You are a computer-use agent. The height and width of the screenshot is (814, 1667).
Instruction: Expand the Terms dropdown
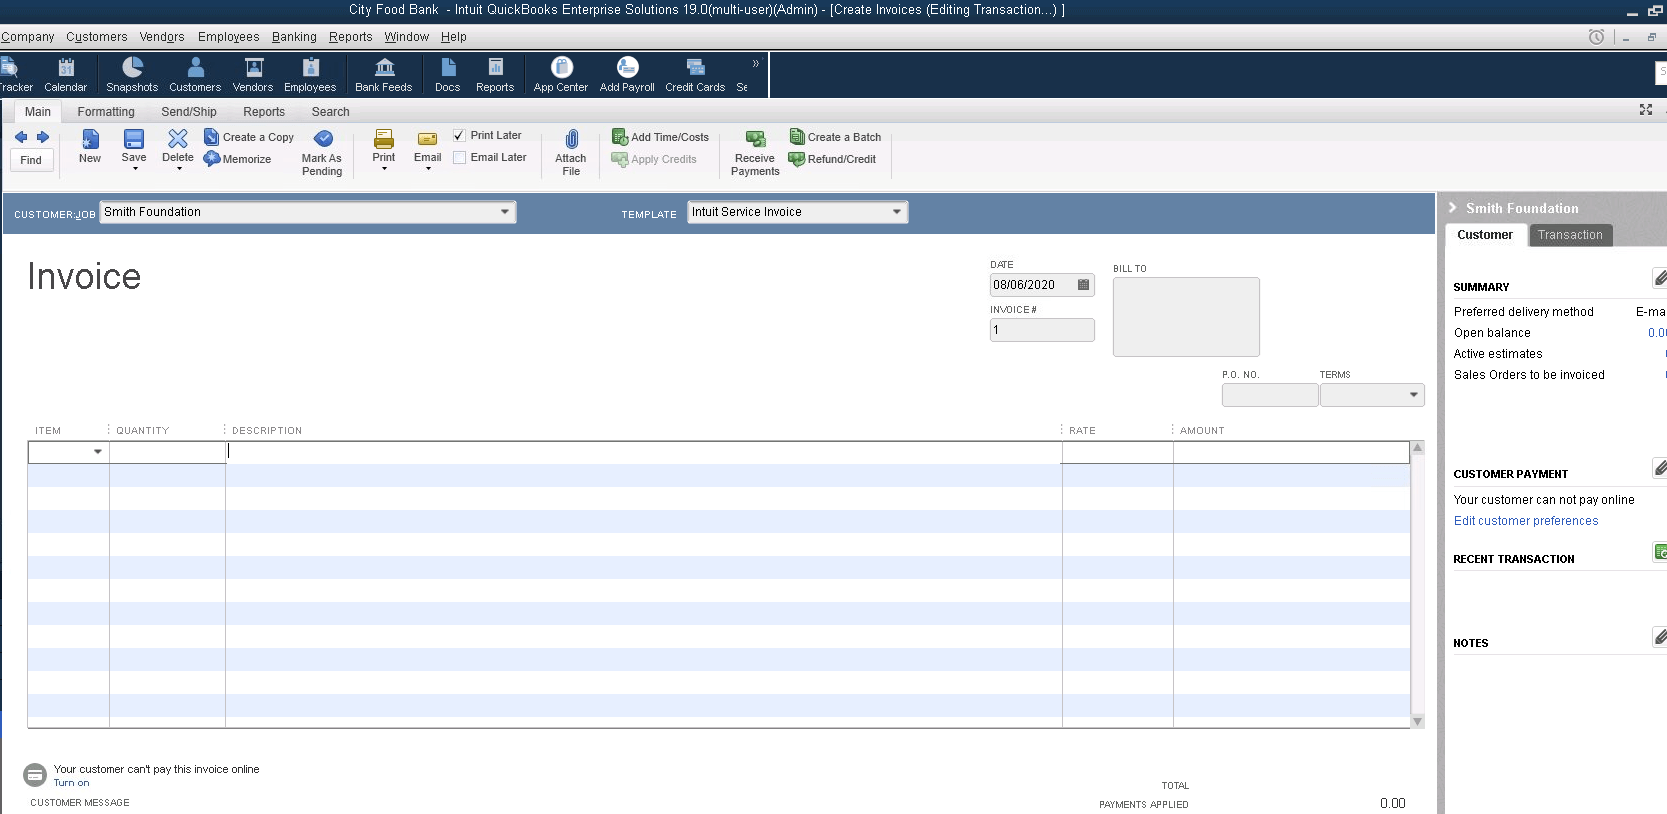[x=1413, y=395]
